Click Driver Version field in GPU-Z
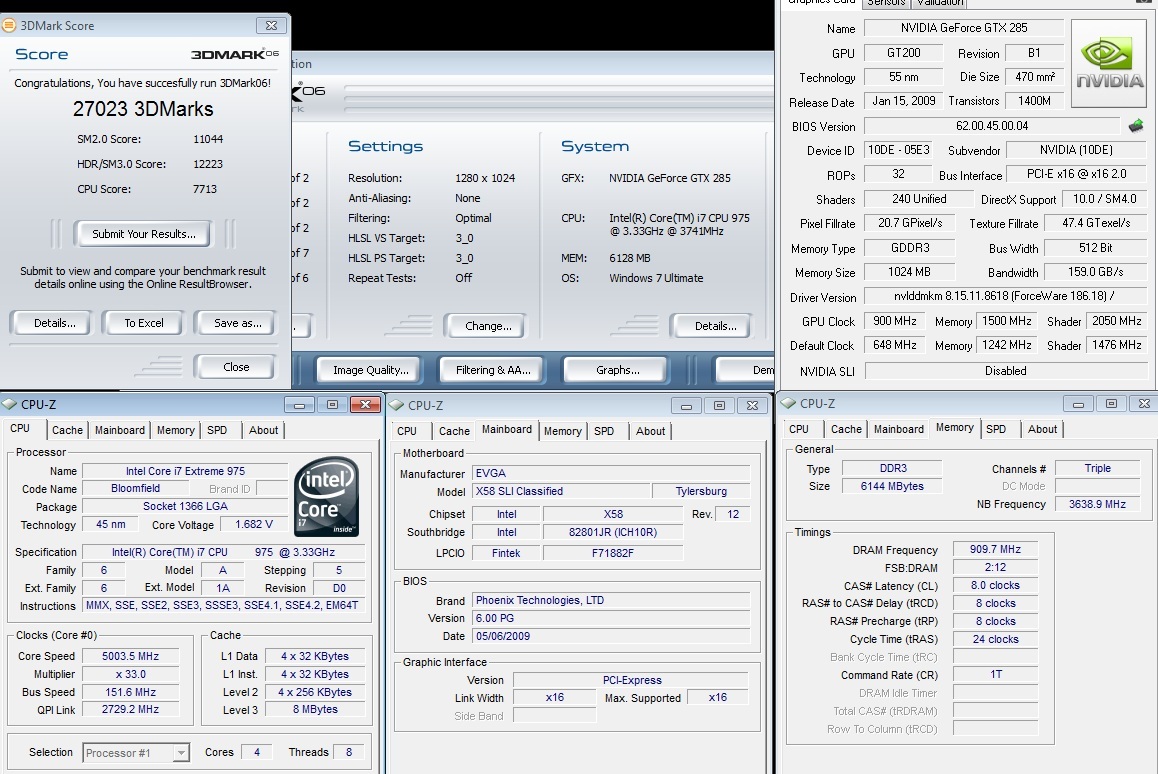 [x=1004, y=296]
